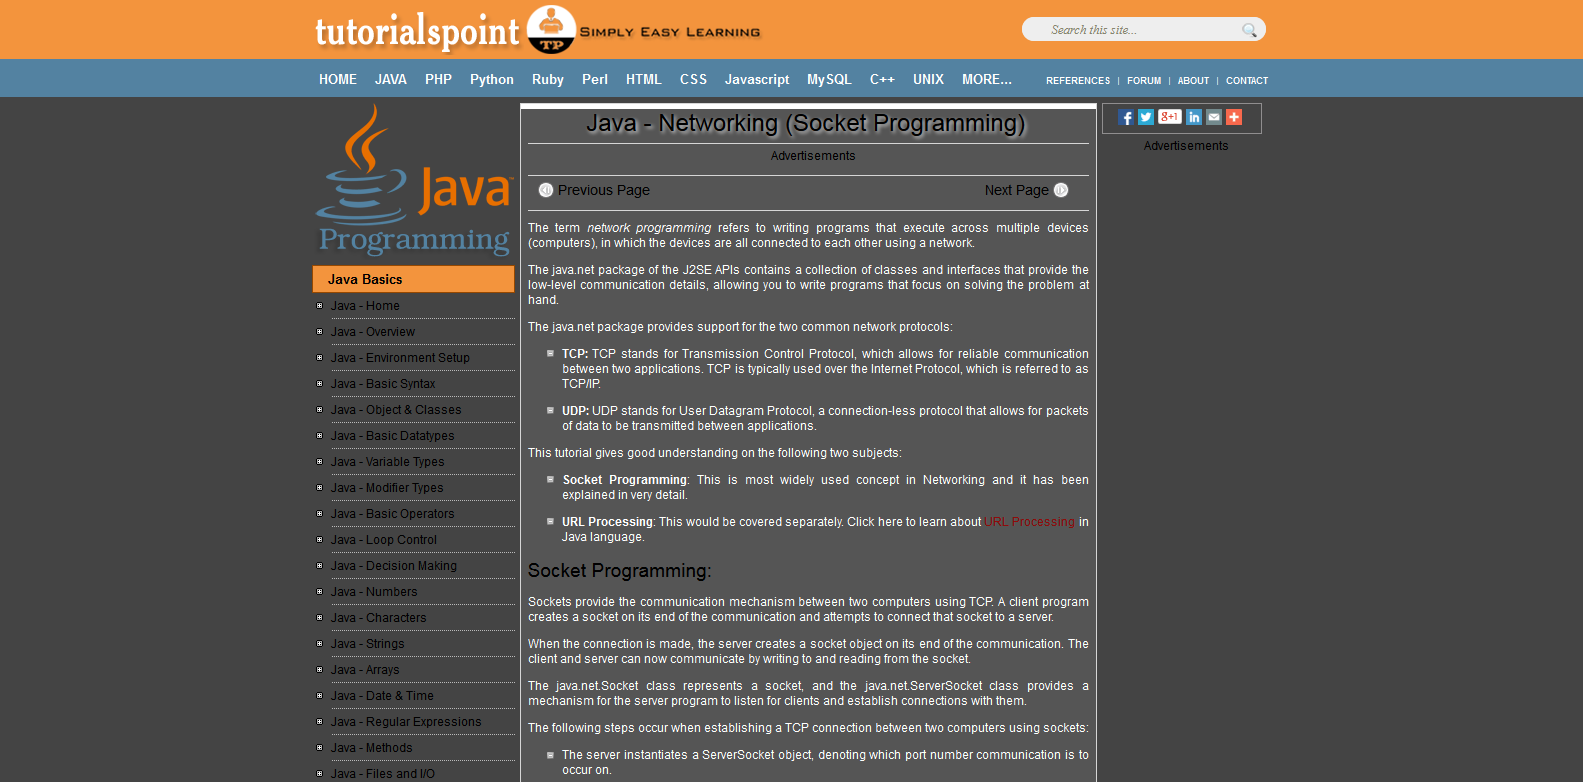Open the HOME menu item
Screen dimensions: 1583x782
coord(338,79)
